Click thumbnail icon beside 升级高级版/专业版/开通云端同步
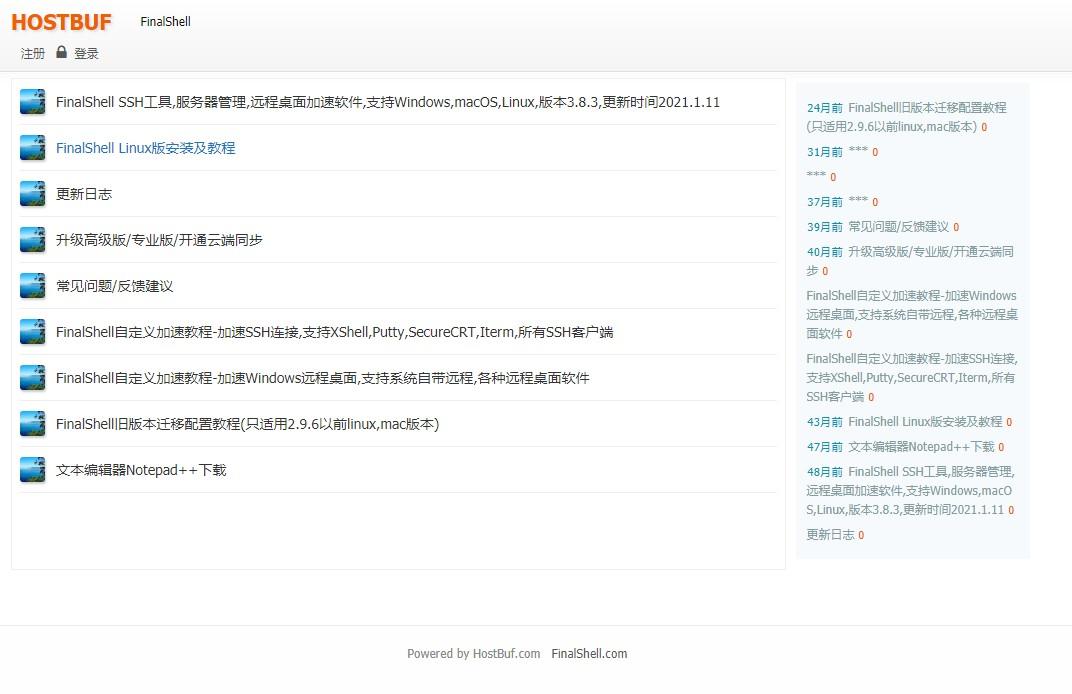This screenshot has width=1072, height=694. [x=33, y=240]
